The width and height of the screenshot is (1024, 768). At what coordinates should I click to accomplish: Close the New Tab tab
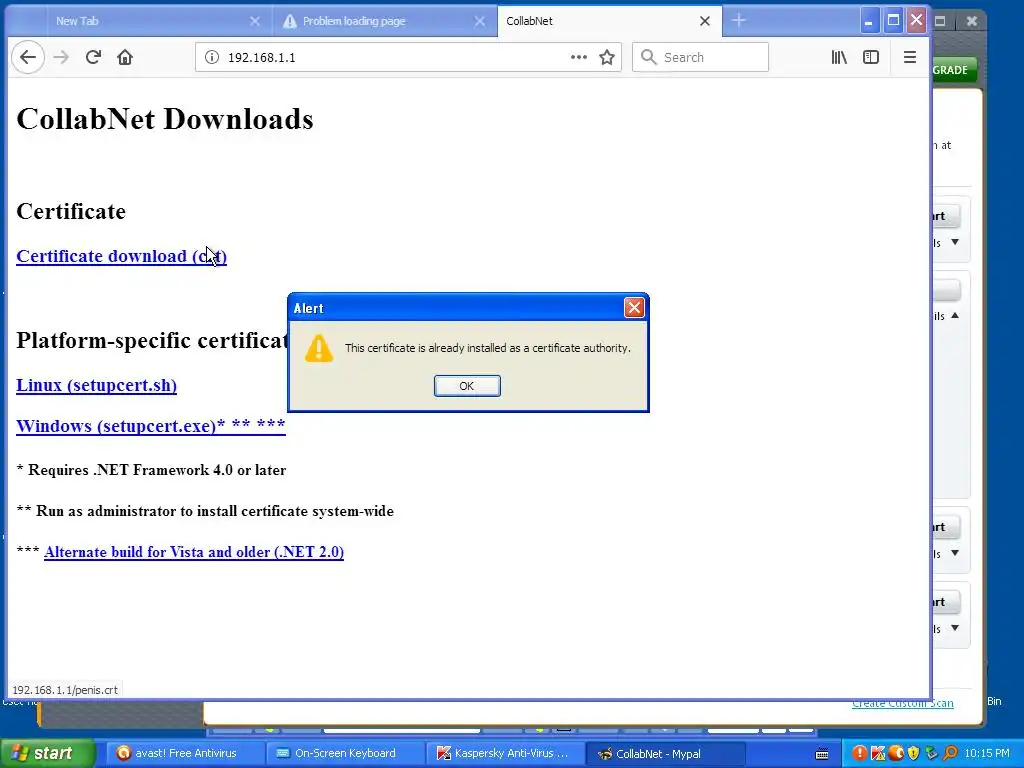tap(255, 21)
